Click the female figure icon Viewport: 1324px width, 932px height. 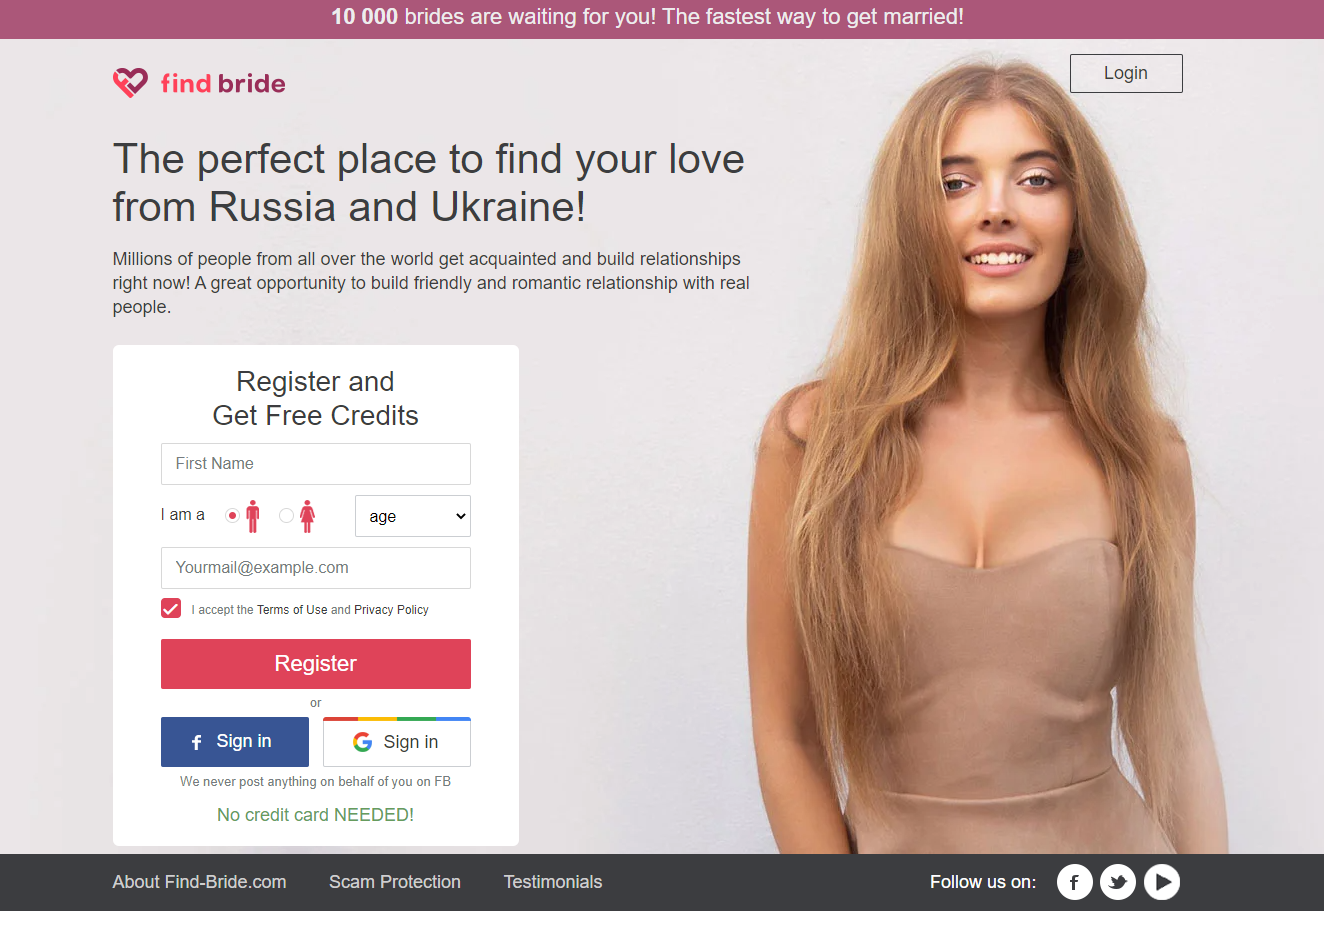(x=307, y=516)
